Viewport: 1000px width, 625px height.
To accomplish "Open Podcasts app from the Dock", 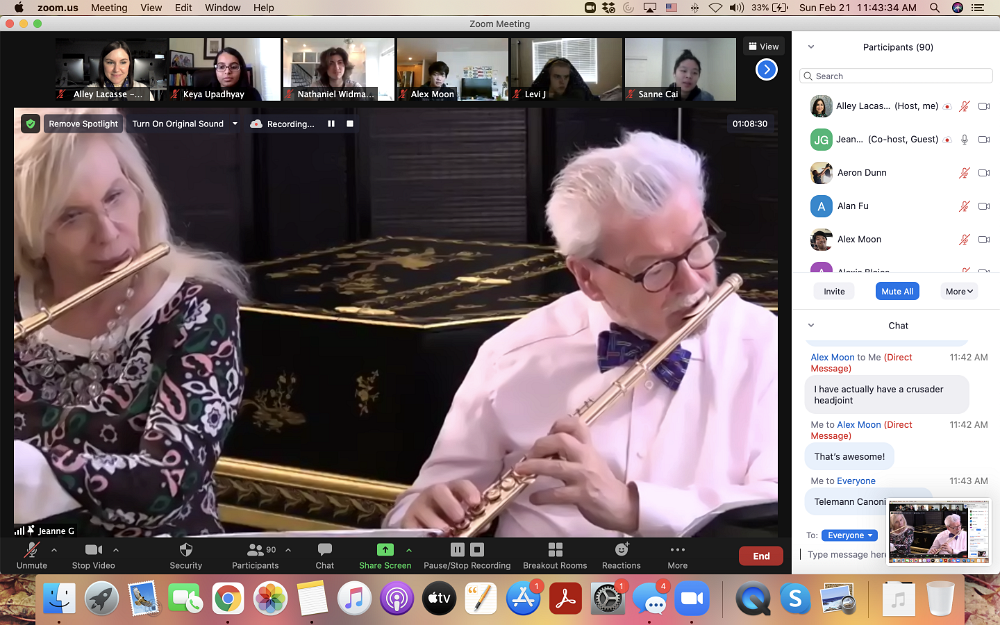I will tap(396, 599).
